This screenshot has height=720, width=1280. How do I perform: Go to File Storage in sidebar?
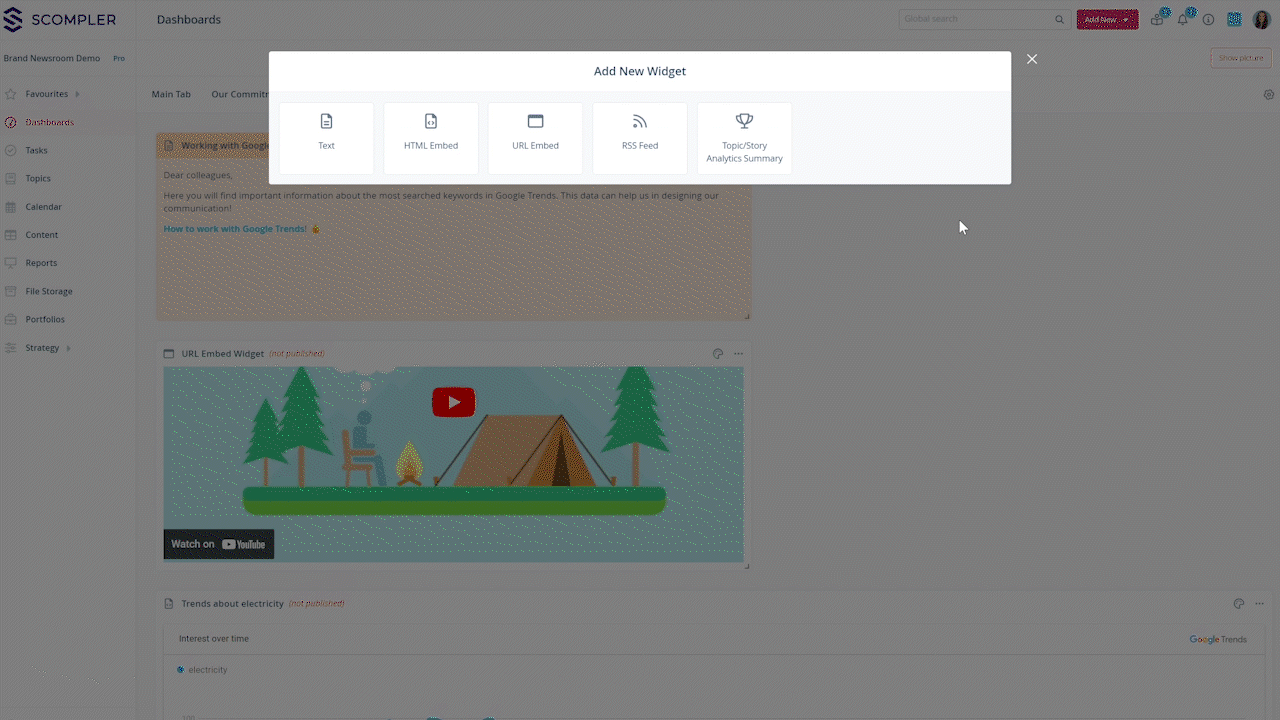[x=49, y=291]
